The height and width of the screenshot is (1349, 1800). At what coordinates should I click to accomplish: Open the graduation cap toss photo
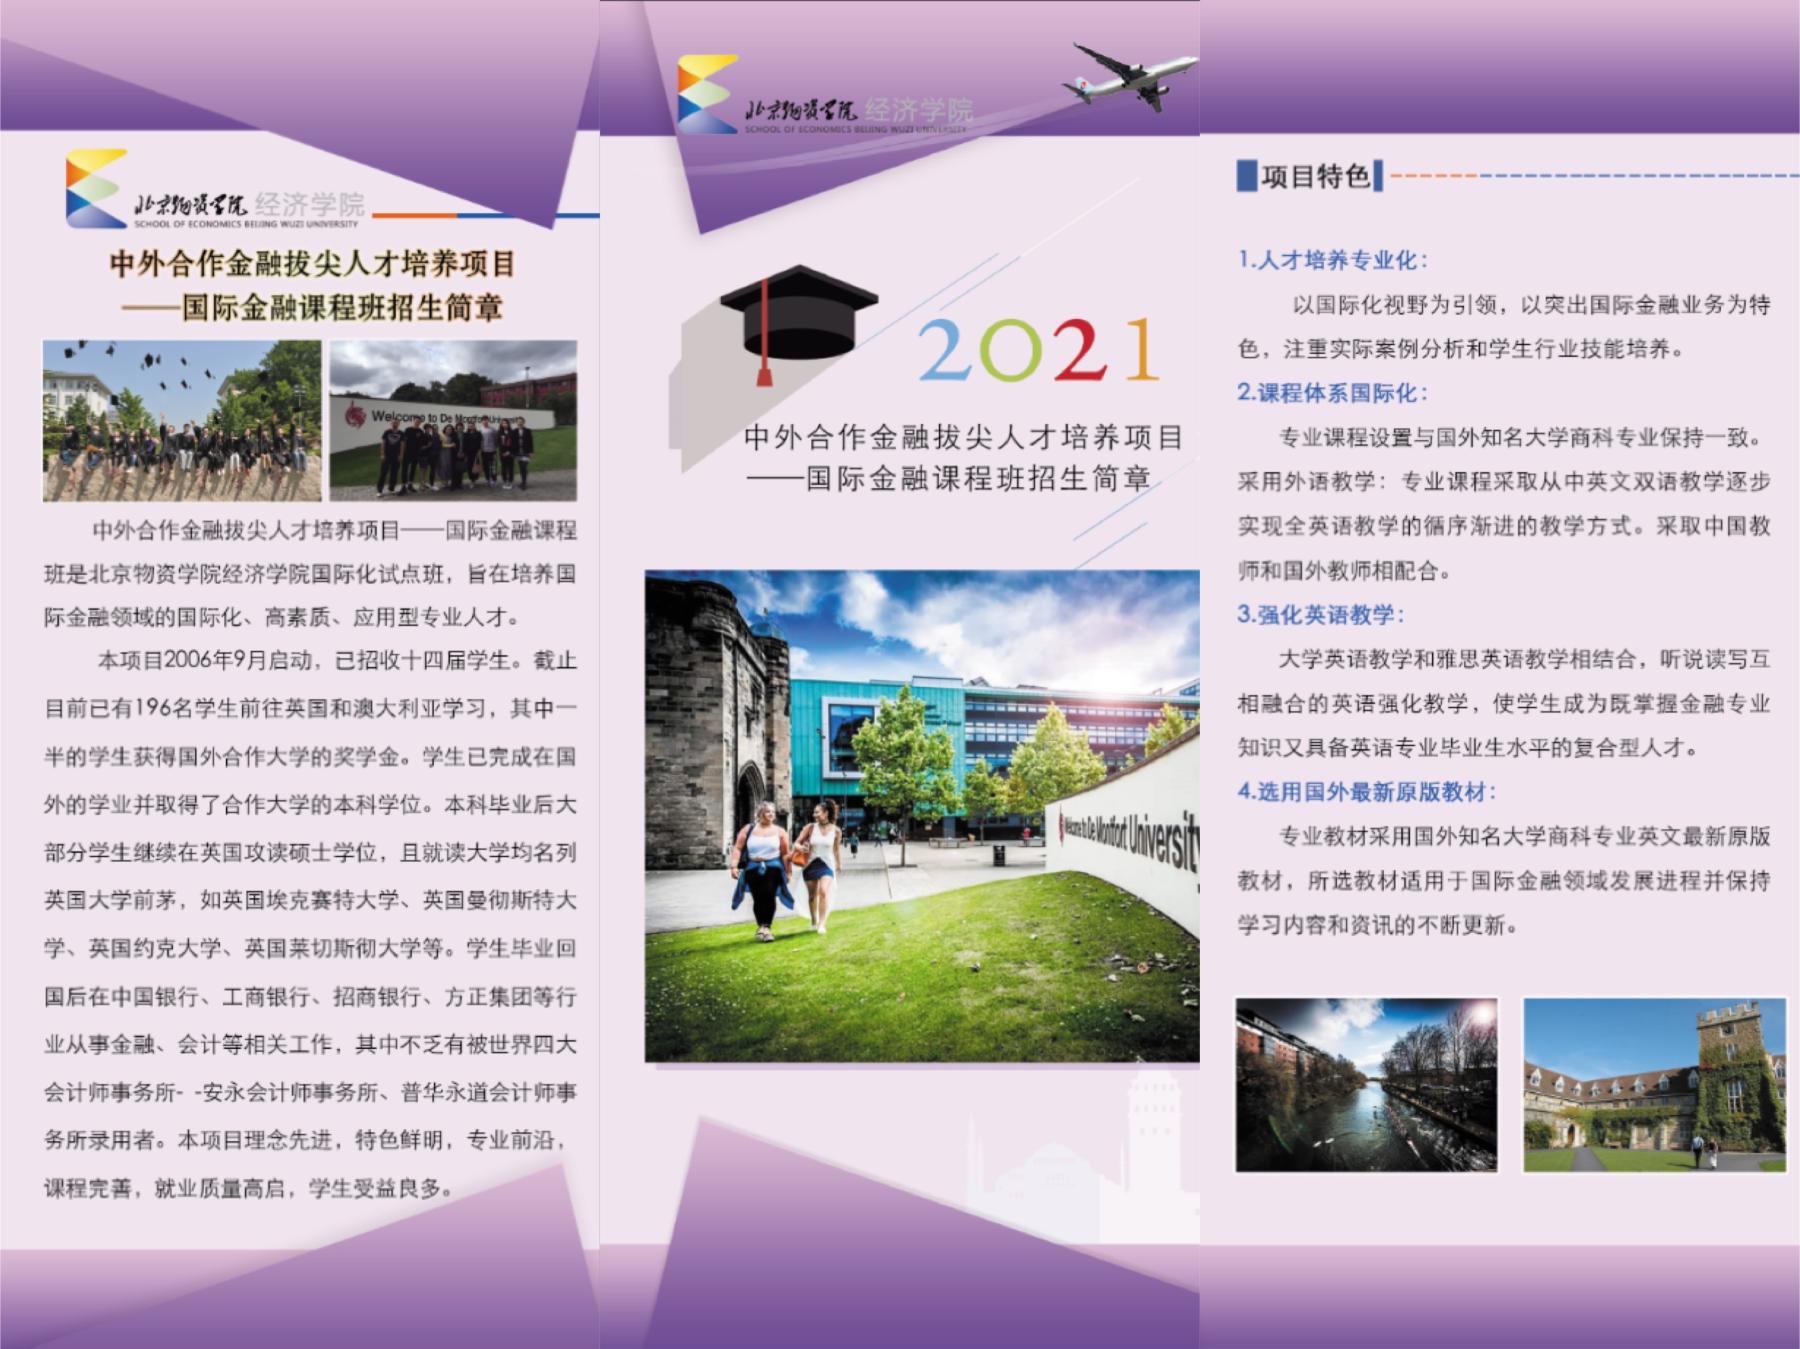182,420
